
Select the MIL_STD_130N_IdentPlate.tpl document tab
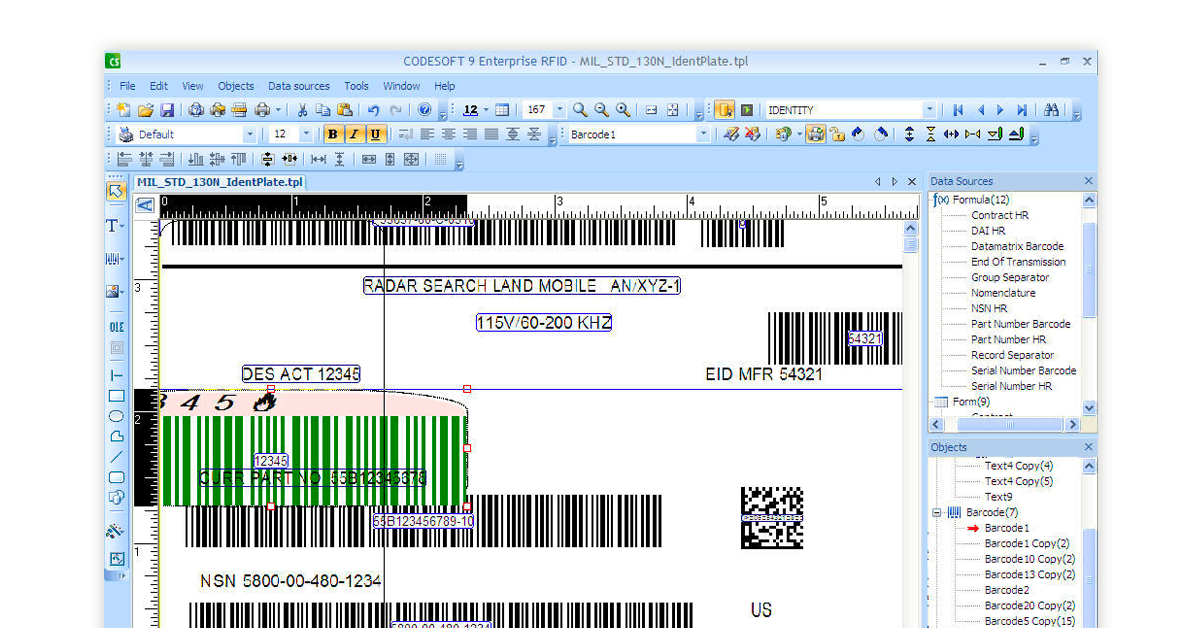click(220, 182)
